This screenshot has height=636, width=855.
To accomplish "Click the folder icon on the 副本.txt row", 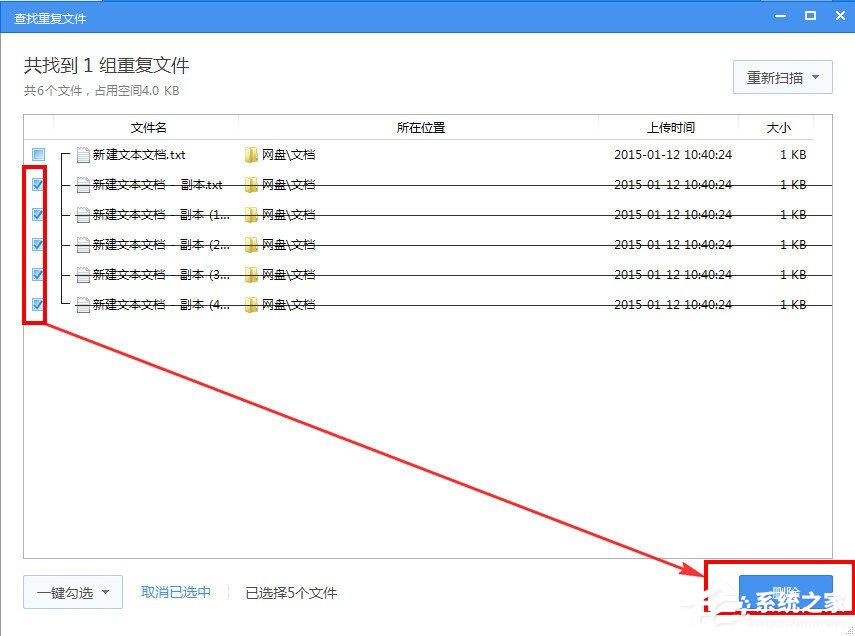I will coord(250,184).
